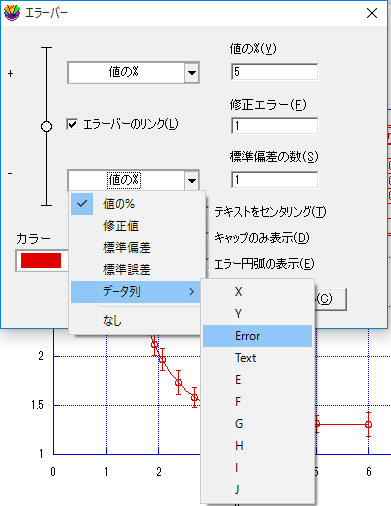Viewport: 391px width, 506px height.
Task: Choose column Y in the submenu
Action: (257, 314)
